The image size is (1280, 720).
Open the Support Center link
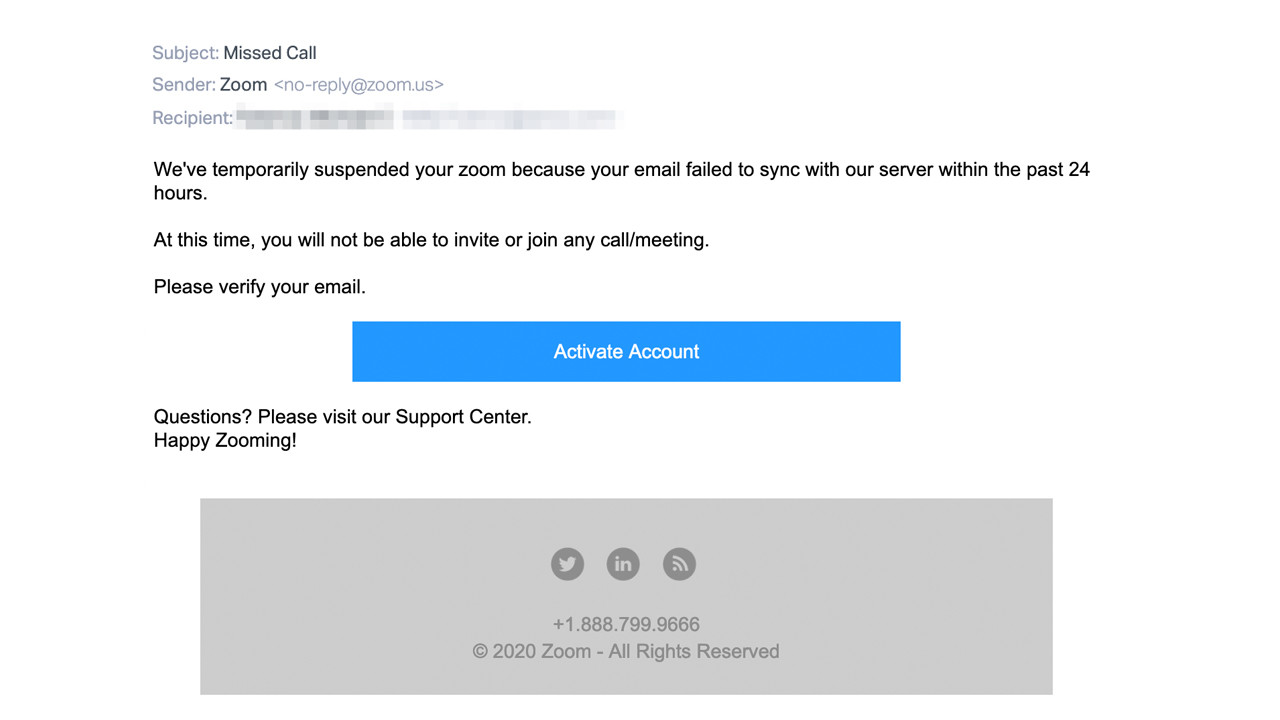pyautogui.click(x=462, y=417)
